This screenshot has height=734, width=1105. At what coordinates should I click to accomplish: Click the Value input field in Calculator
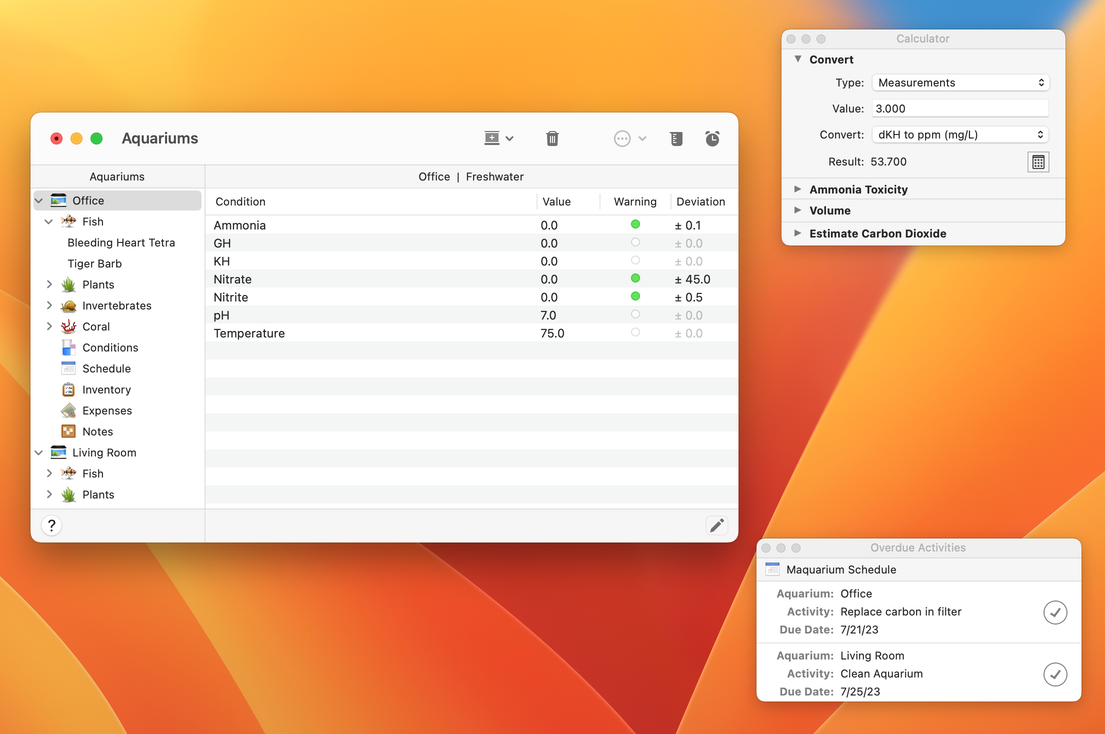[x=960, y=109]
